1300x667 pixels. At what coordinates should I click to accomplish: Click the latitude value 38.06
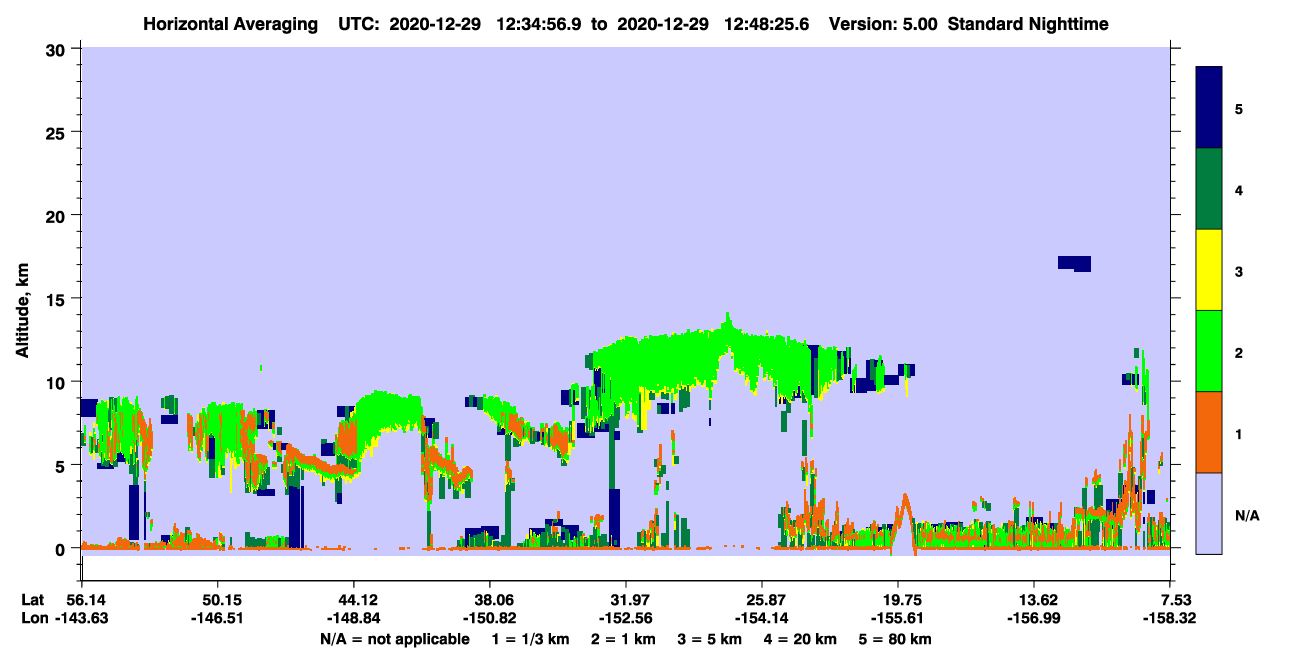tap(489, 600)
